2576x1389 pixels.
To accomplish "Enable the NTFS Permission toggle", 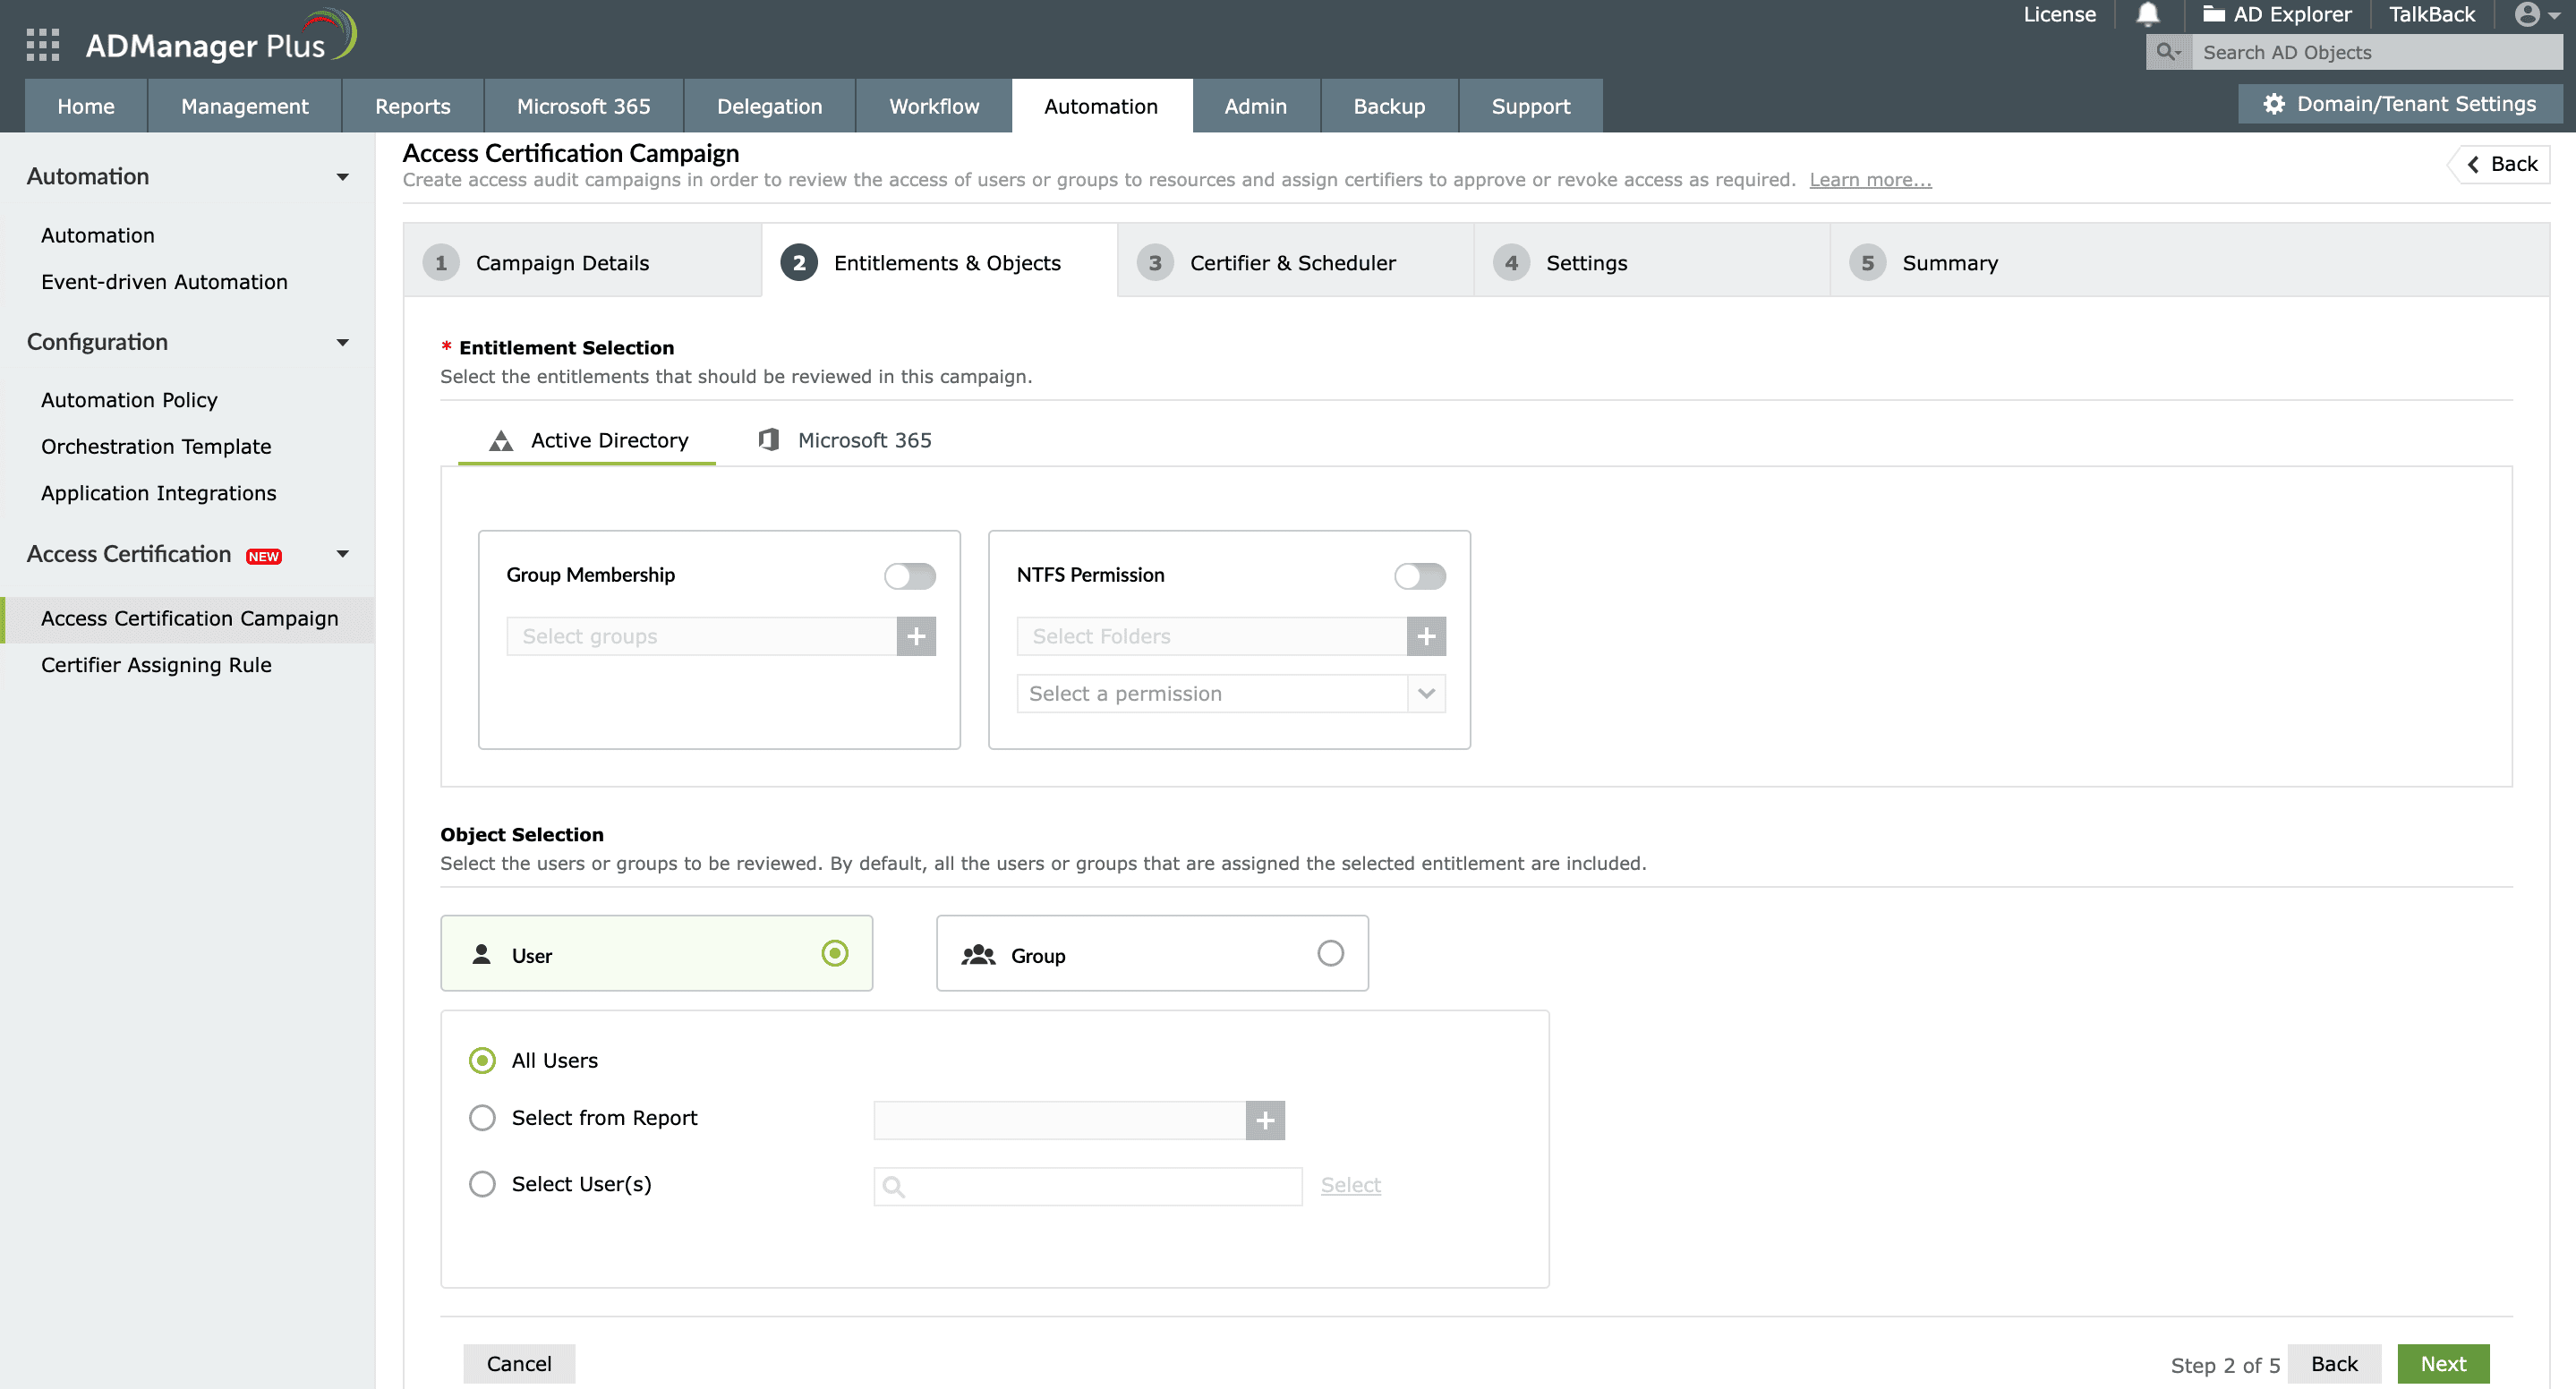I will (x=1419, y=576).
